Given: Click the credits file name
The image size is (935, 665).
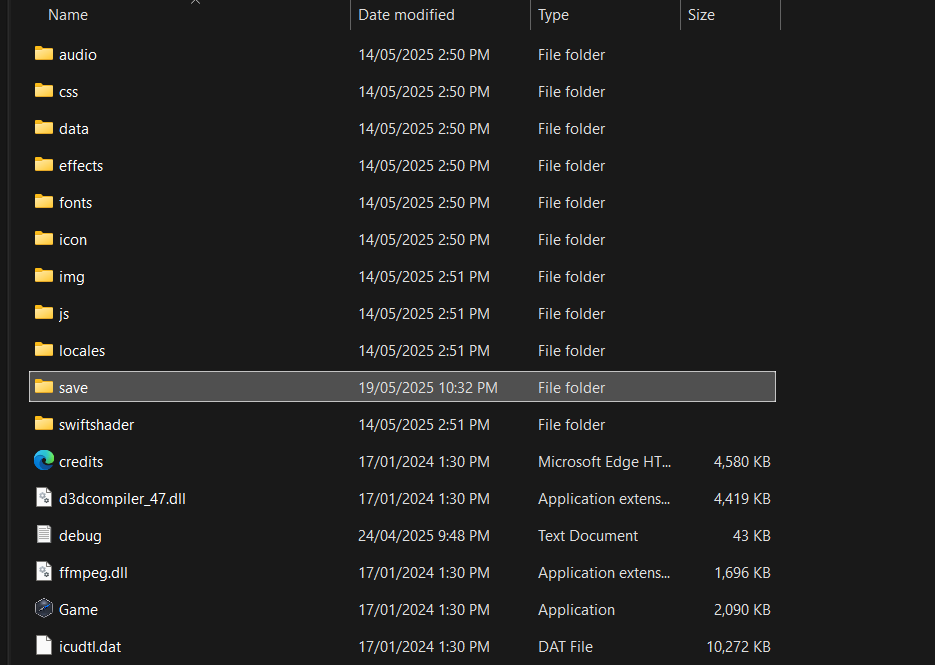Looking at the screenshot, I should click(x=81, y=462).
